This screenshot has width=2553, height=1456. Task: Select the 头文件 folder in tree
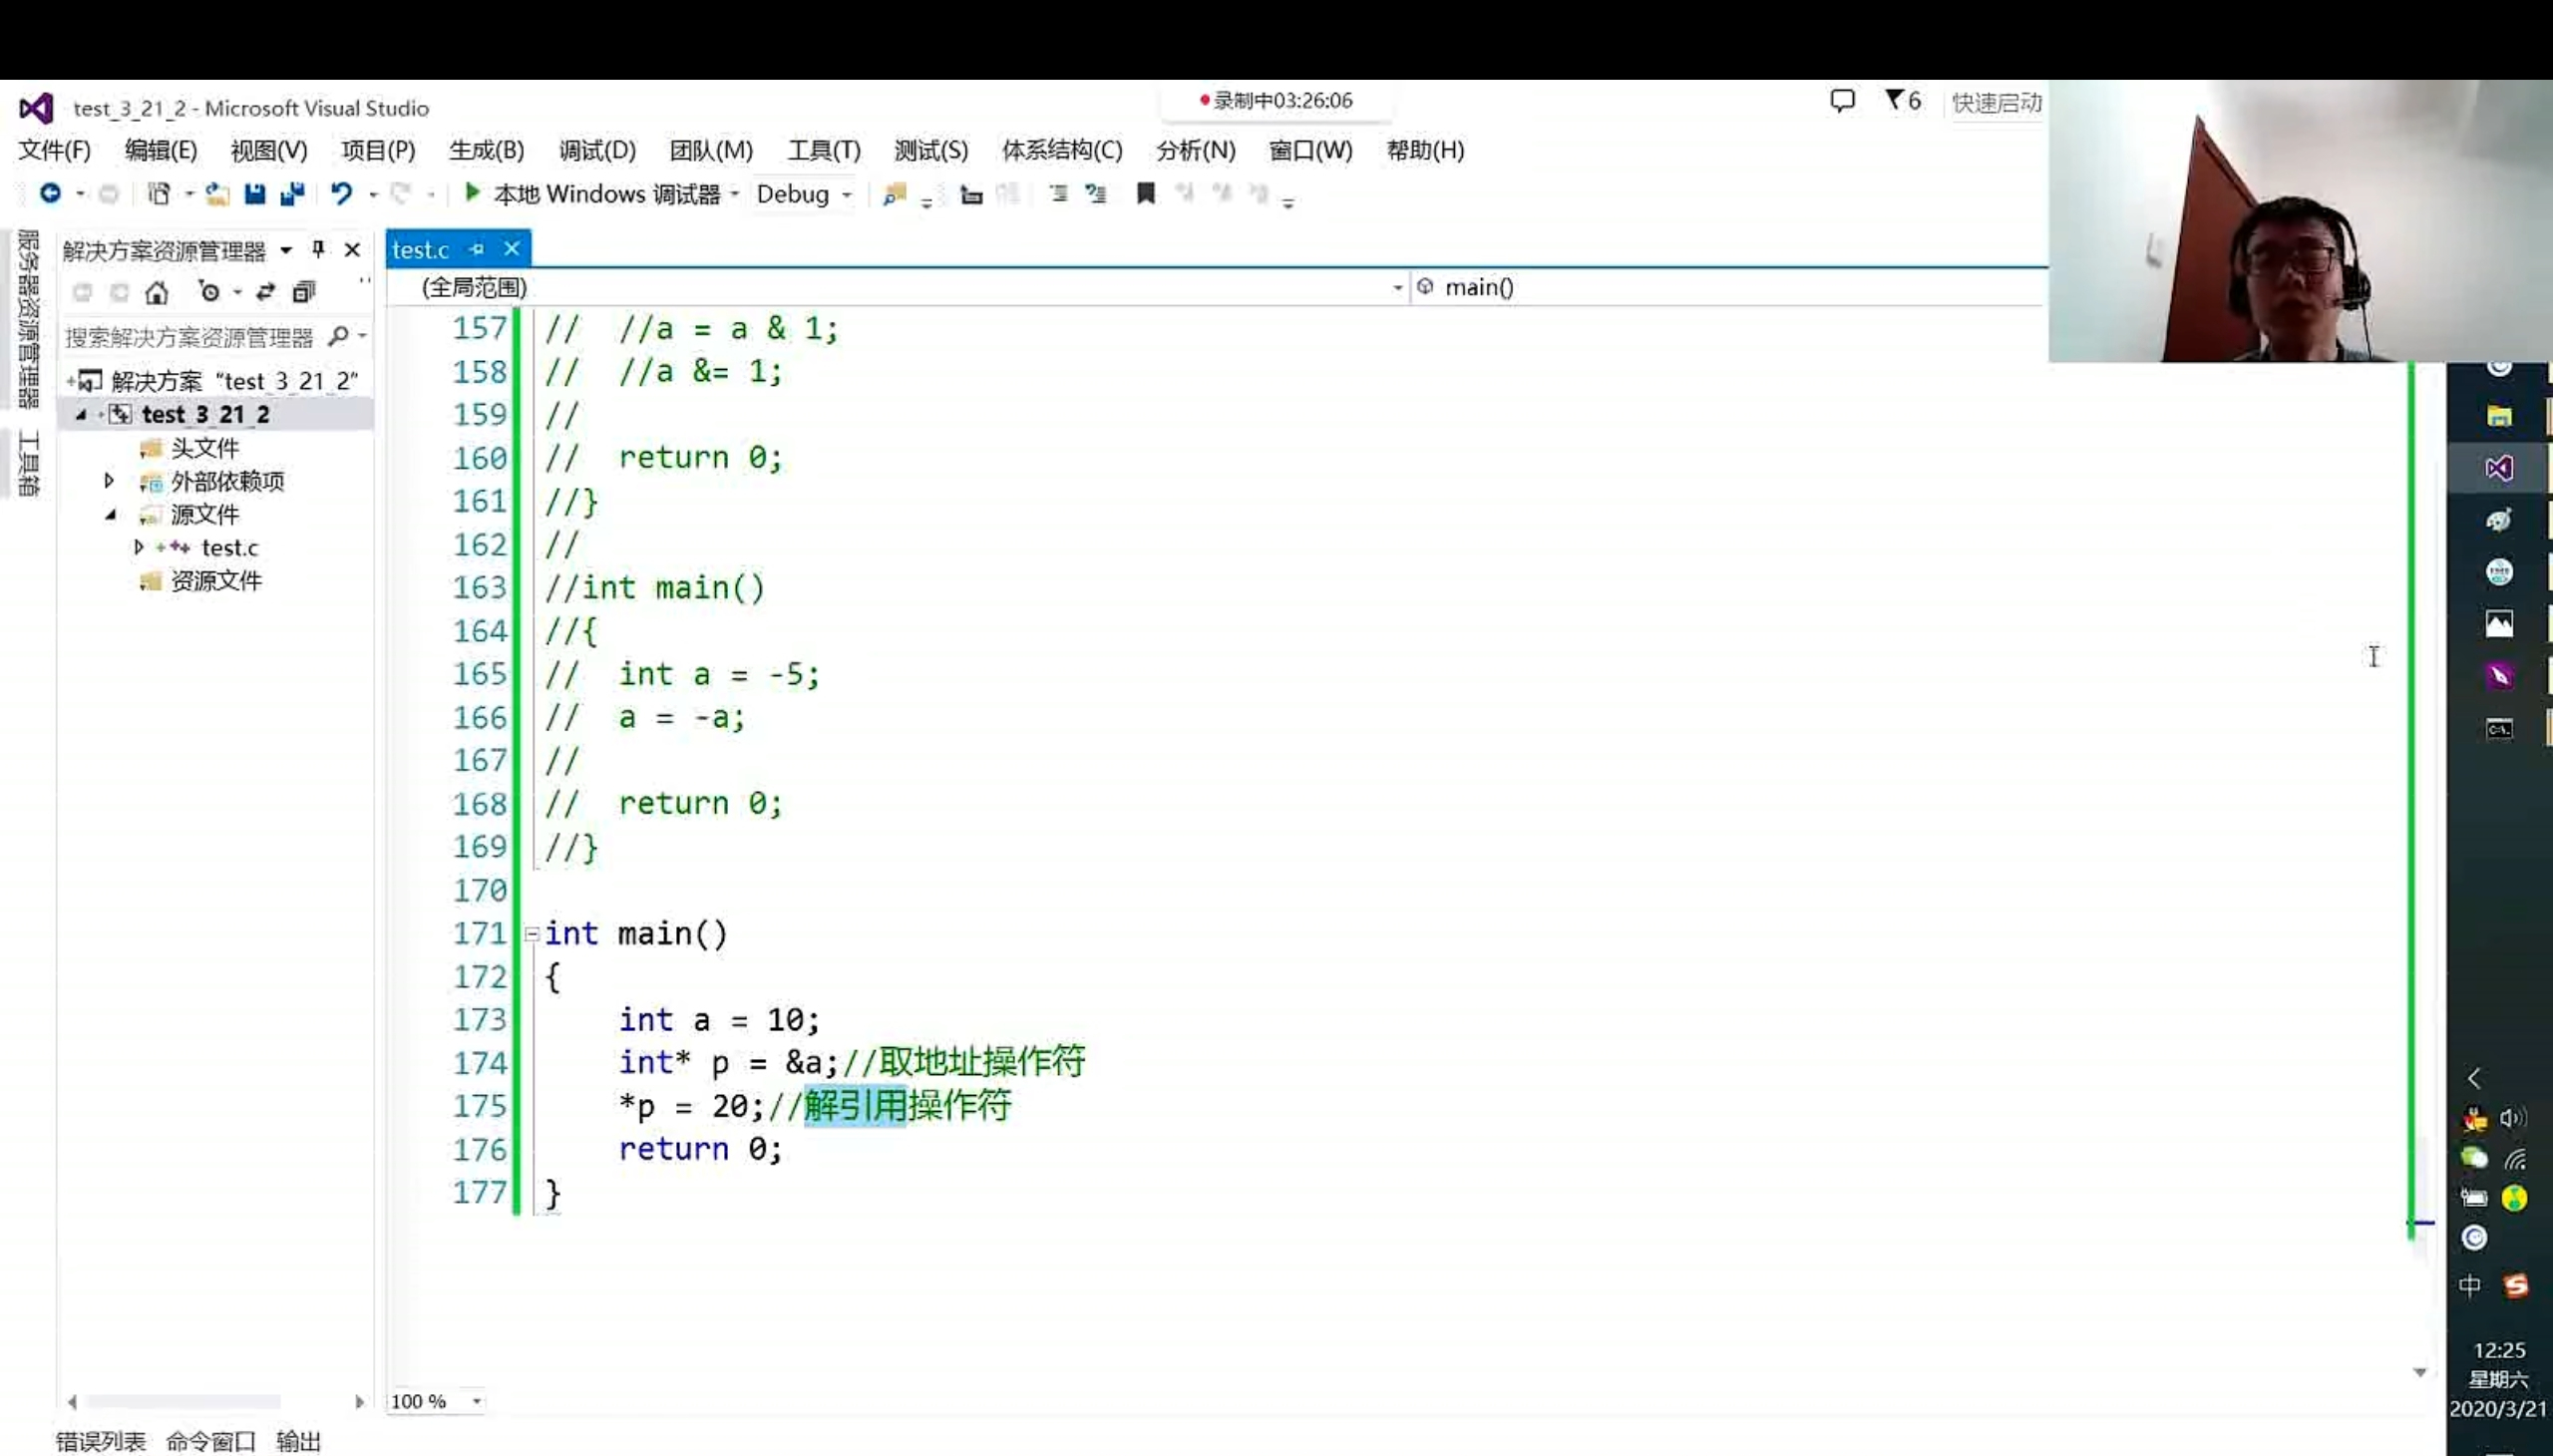coord(204,448)
